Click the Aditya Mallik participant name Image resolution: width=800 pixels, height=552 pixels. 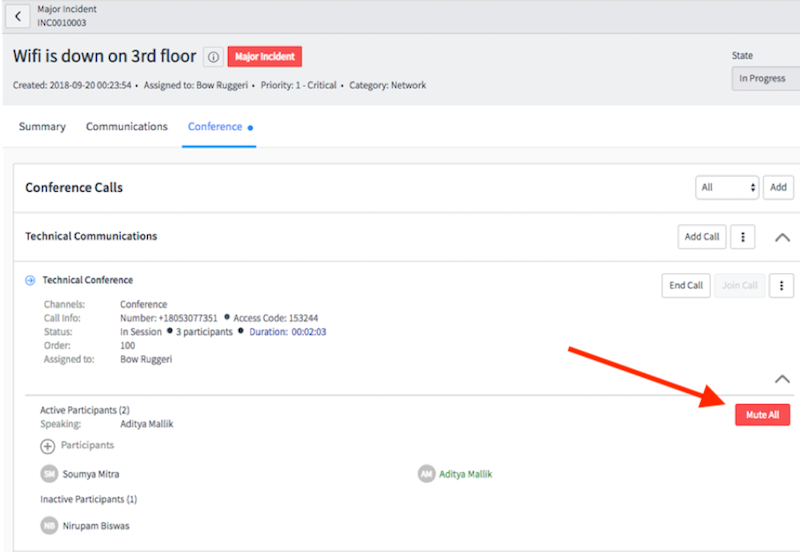[x=465, y=474]
